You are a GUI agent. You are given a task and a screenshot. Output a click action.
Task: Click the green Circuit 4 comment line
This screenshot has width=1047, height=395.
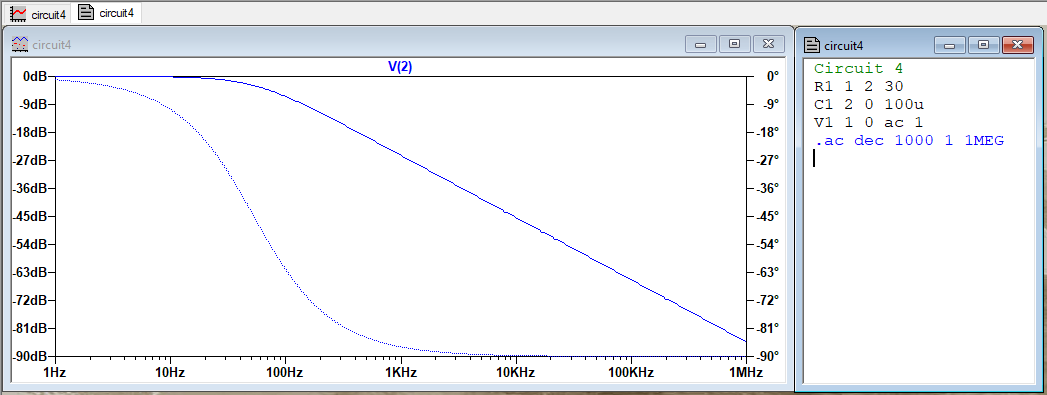[x=858, y=68]
